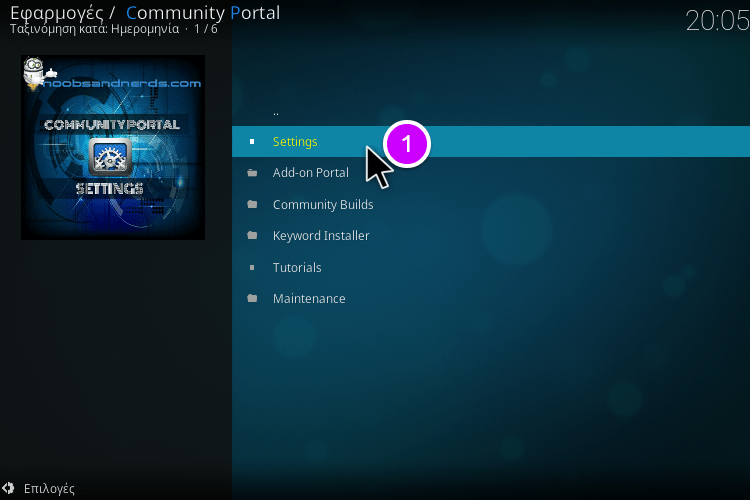Select Keyword Installer item

tap(491, 235)
